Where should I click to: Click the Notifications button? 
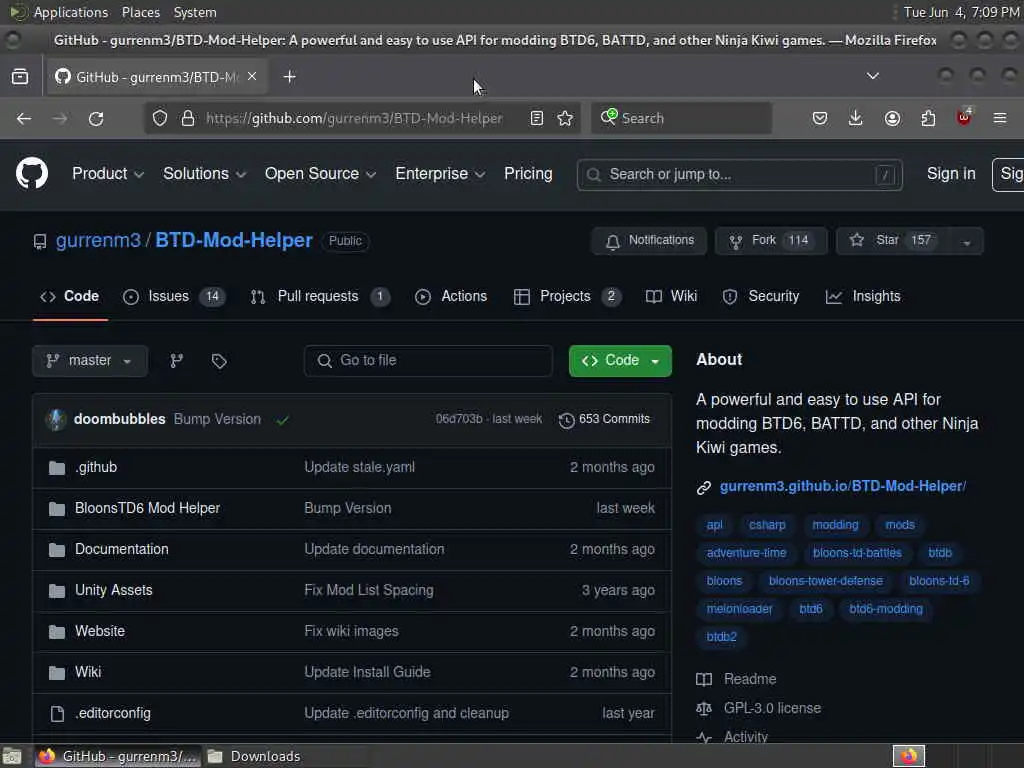(x=648, y=241)
